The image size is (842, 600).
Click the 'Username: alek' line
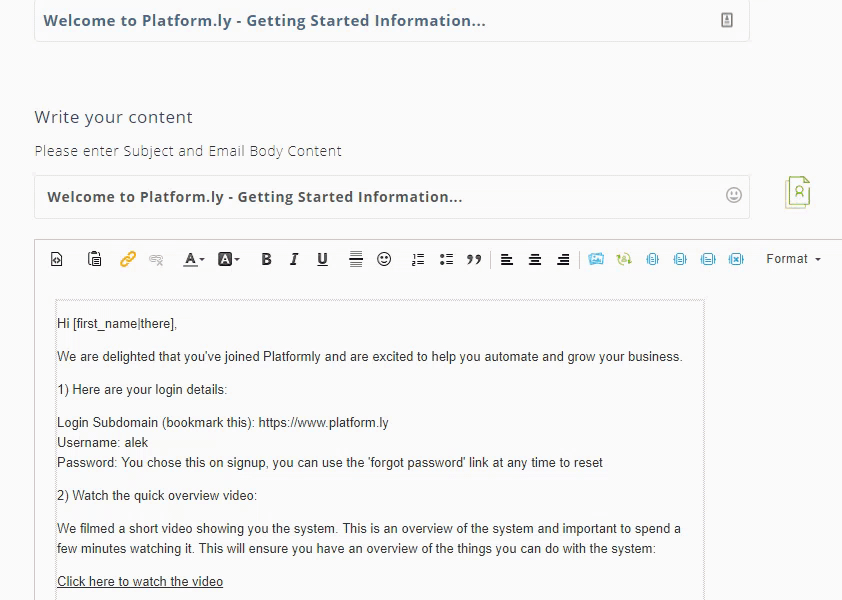103,443
